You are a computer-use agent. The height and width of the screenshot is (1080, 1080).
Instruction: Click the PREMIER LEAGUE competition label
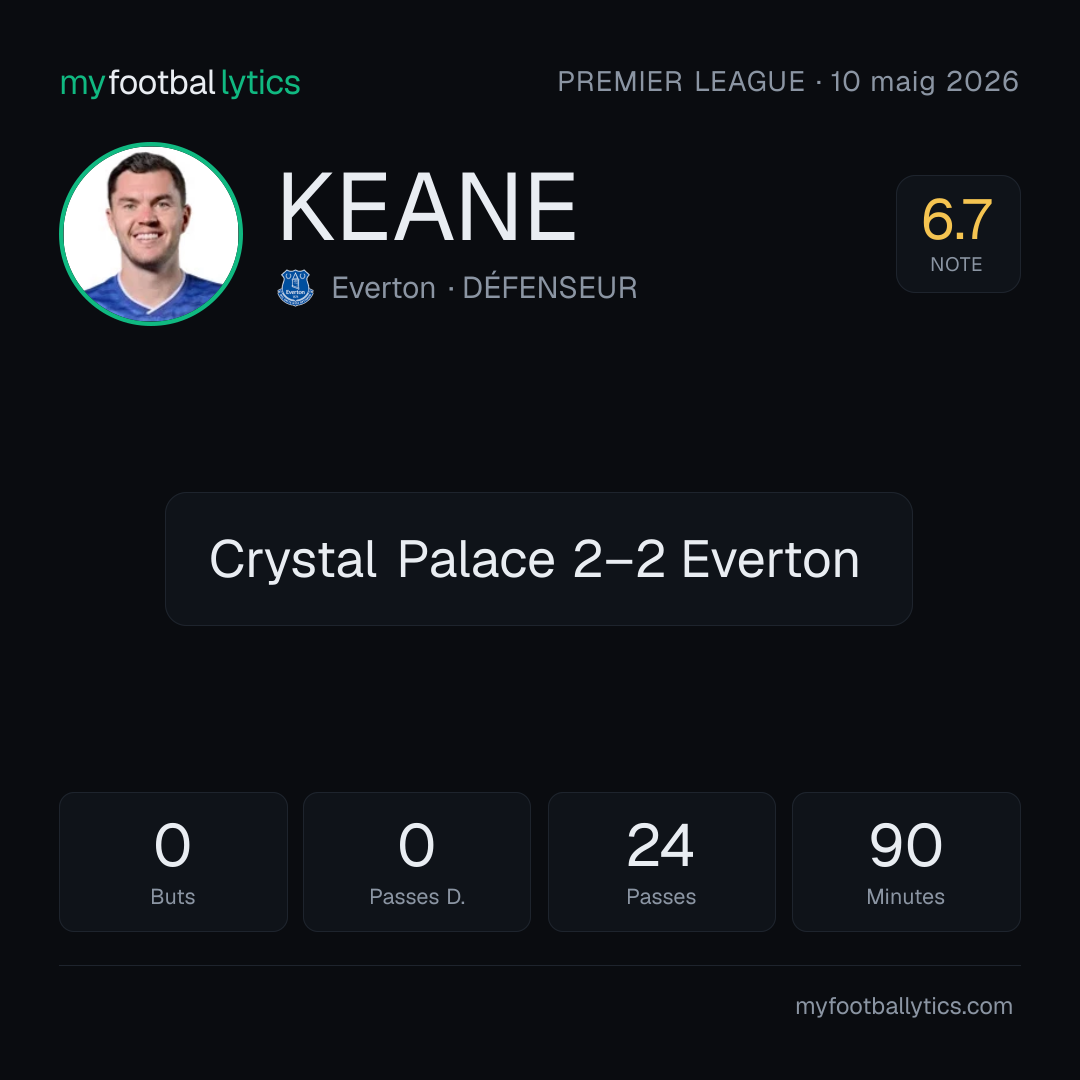click(x=681, y=81)
